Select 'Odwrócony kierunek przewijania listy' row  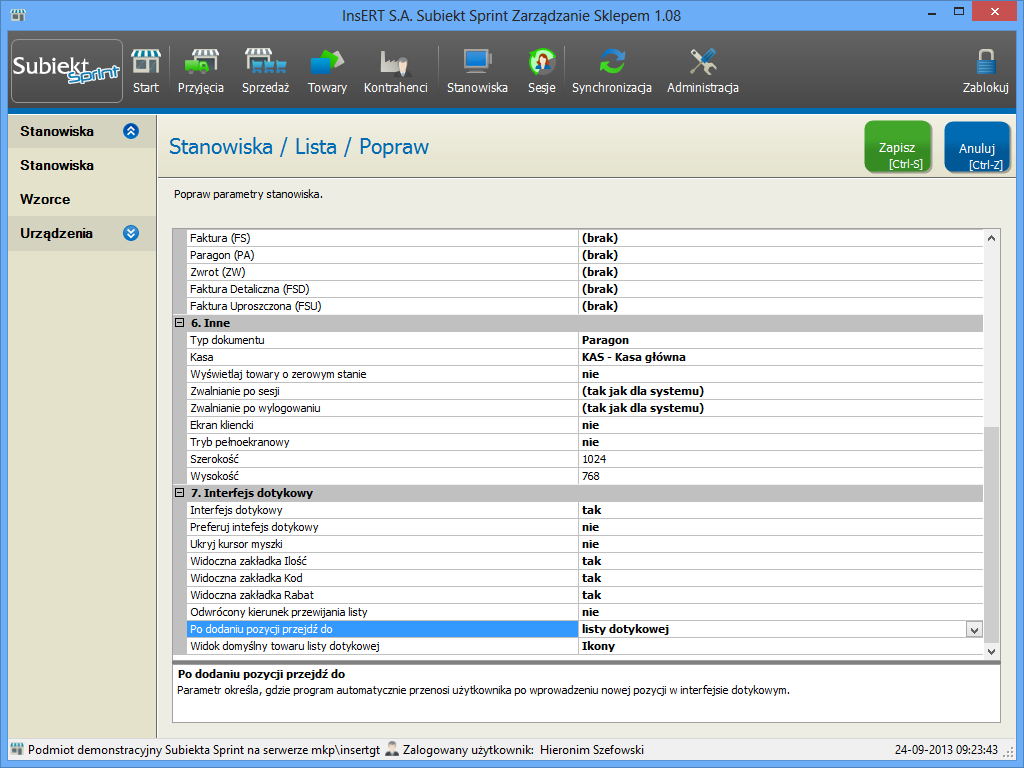pyautogui.click(x=584, y=612)
